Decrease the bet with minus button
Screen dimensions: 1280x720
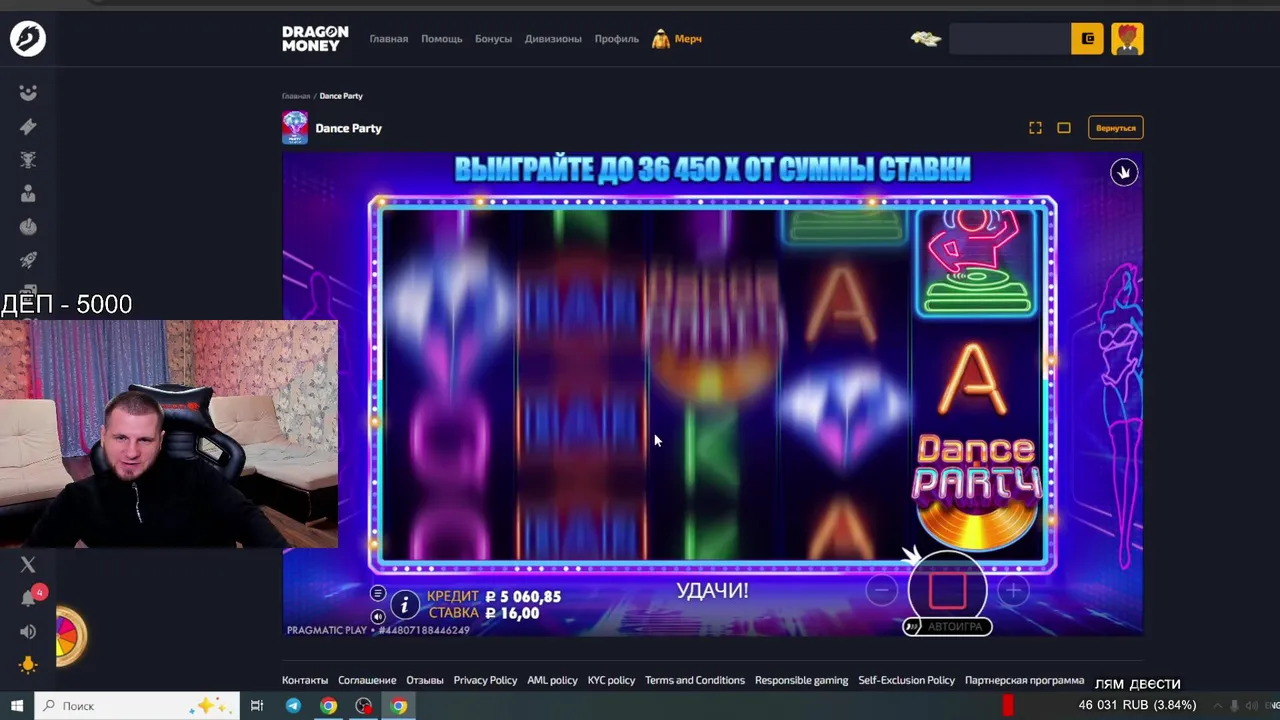coord(881,591)
